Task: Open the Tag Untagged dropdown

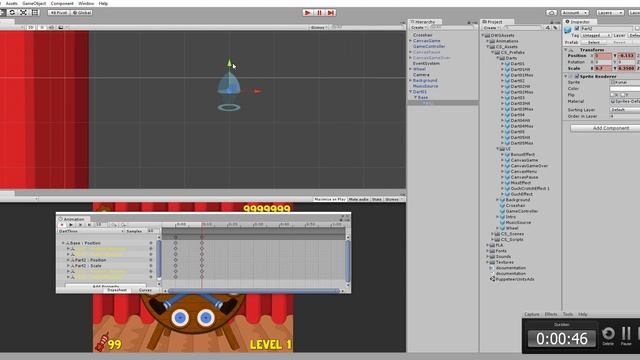Action: point(596,36)
